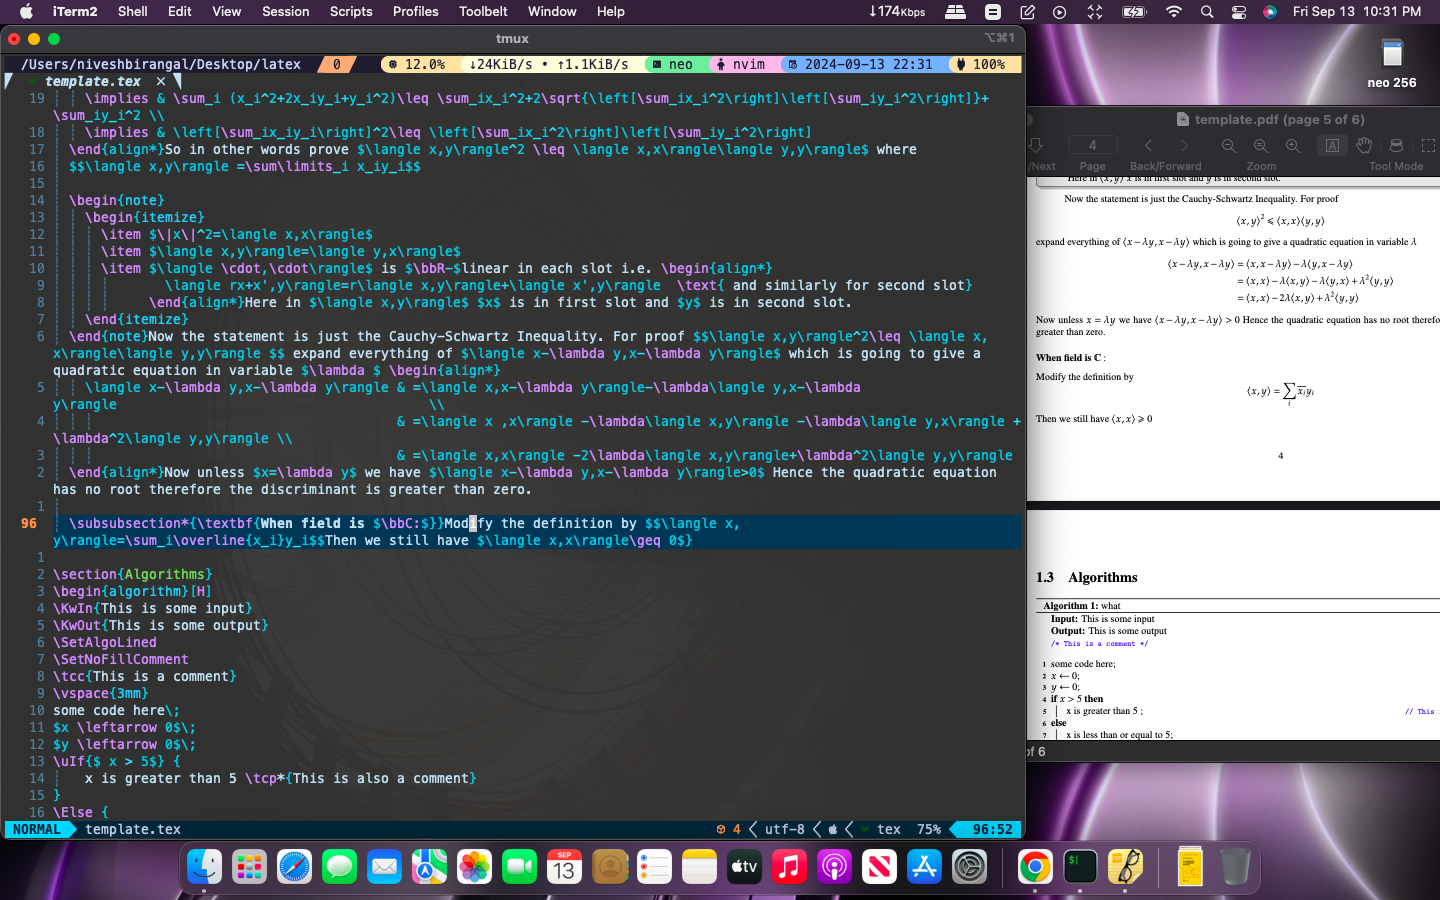This screenshot has width=1440, height=900.
Task: Launch FaceTime from the Dock
Action: tap(519, 866)
